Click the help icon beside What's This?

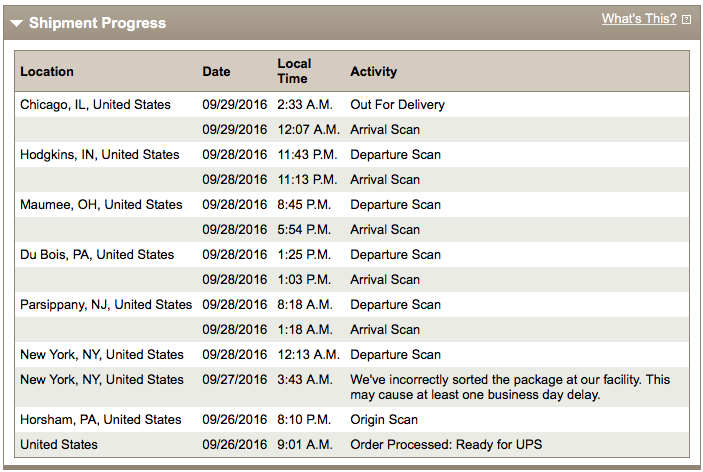686,20
